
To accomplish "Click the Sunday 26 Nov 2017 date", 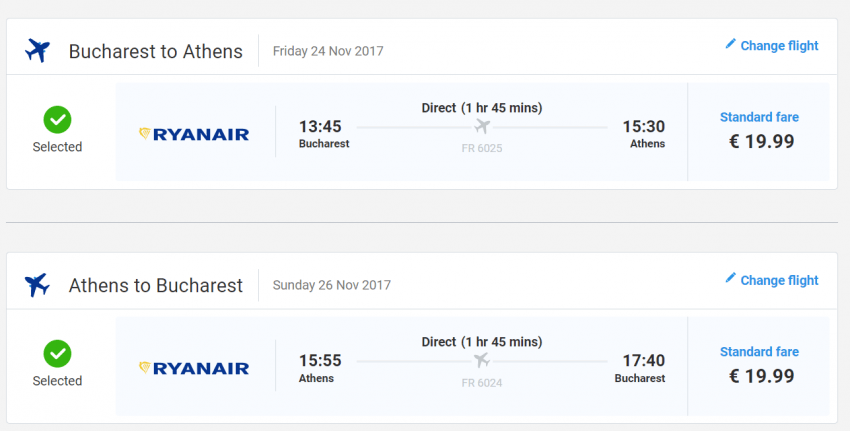I will pos(331,285).
